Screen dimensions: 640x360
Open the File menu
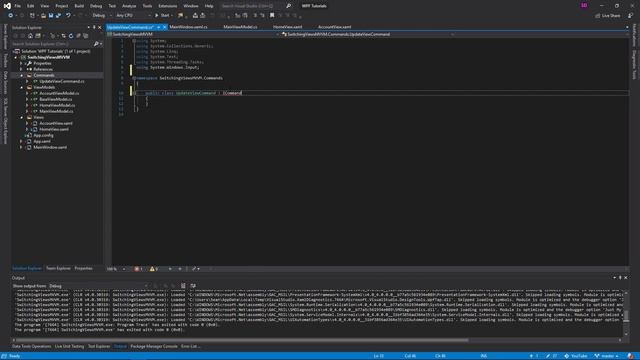point(18,6)
